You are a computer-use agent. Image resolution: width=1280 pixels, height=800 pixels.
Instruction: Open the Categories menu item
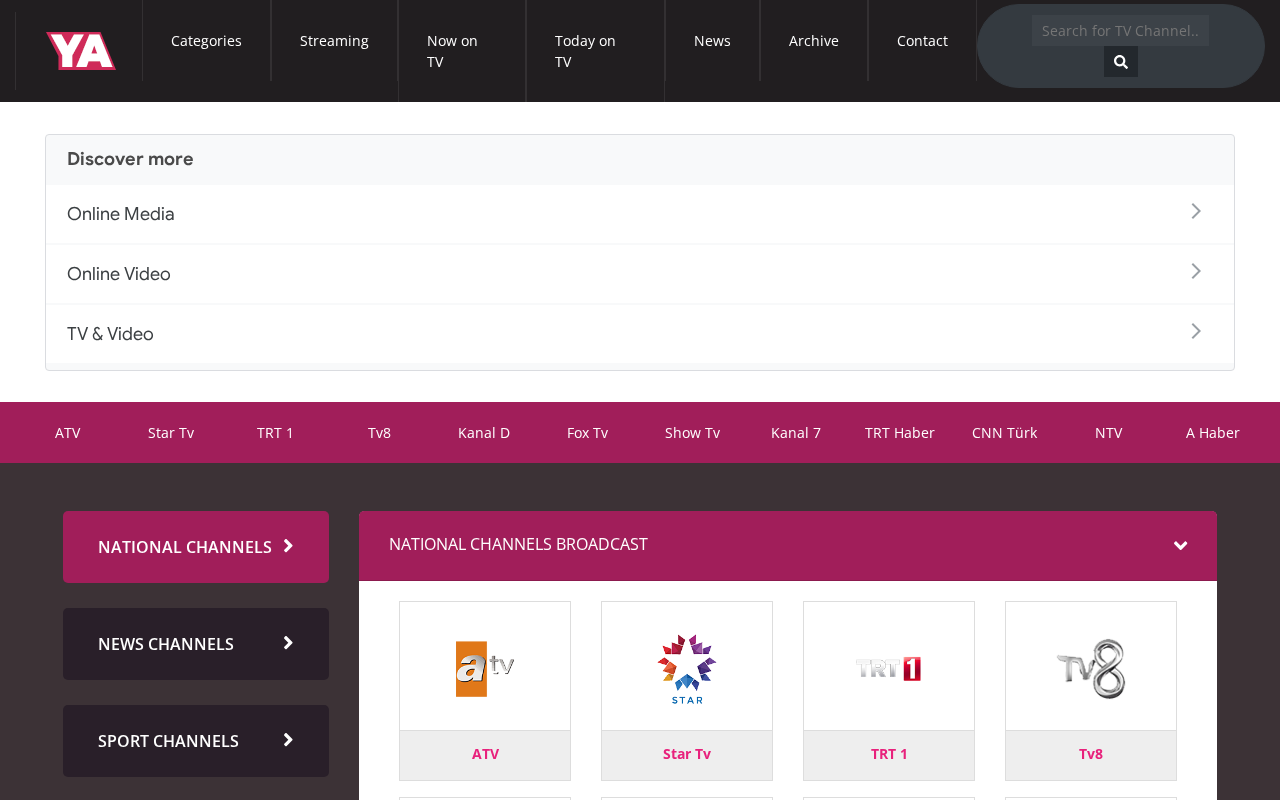206,41
